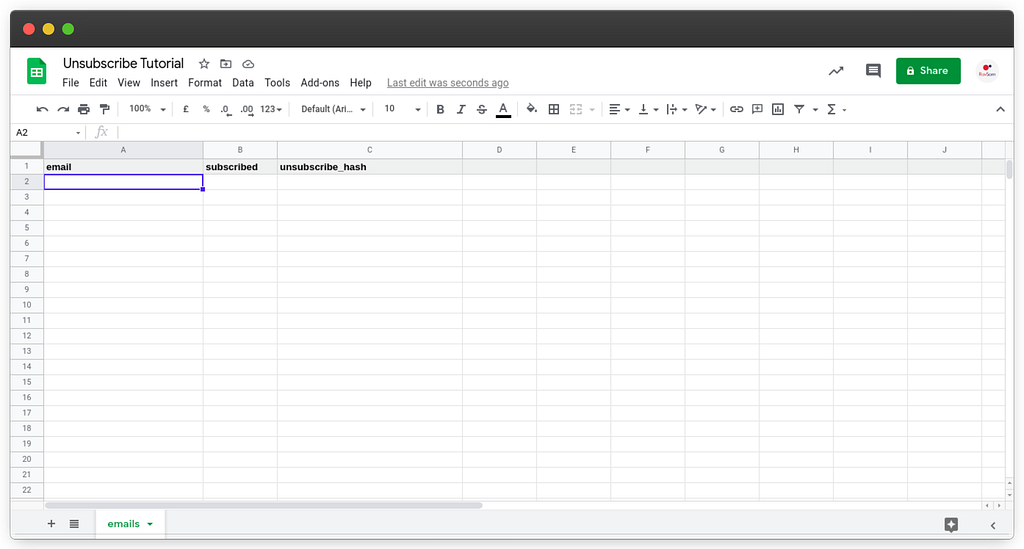
Task: Click the Print icon
Action: [84, 109]
